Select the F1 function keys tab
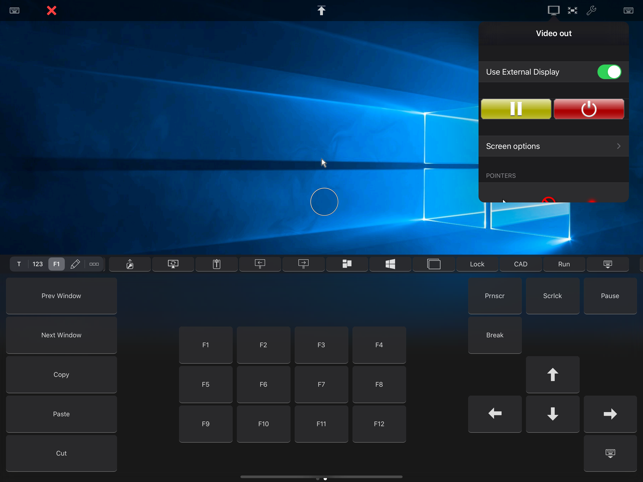 click(57, 264)
